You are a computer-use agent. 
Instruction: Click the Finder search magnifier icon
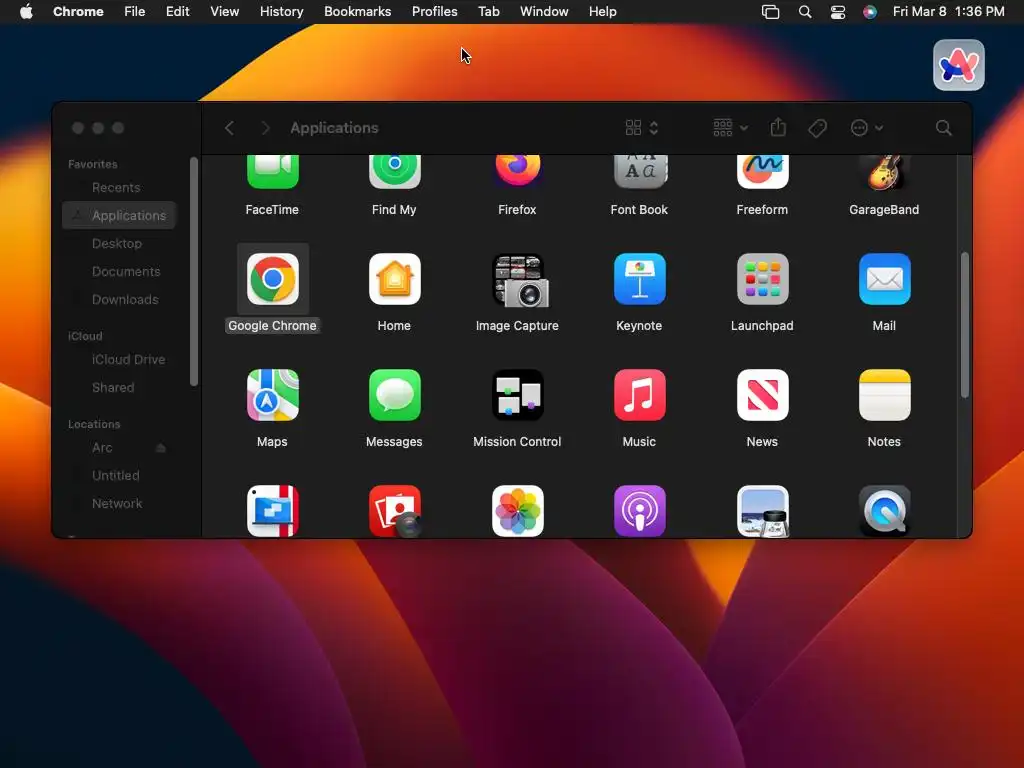point(943,128)
